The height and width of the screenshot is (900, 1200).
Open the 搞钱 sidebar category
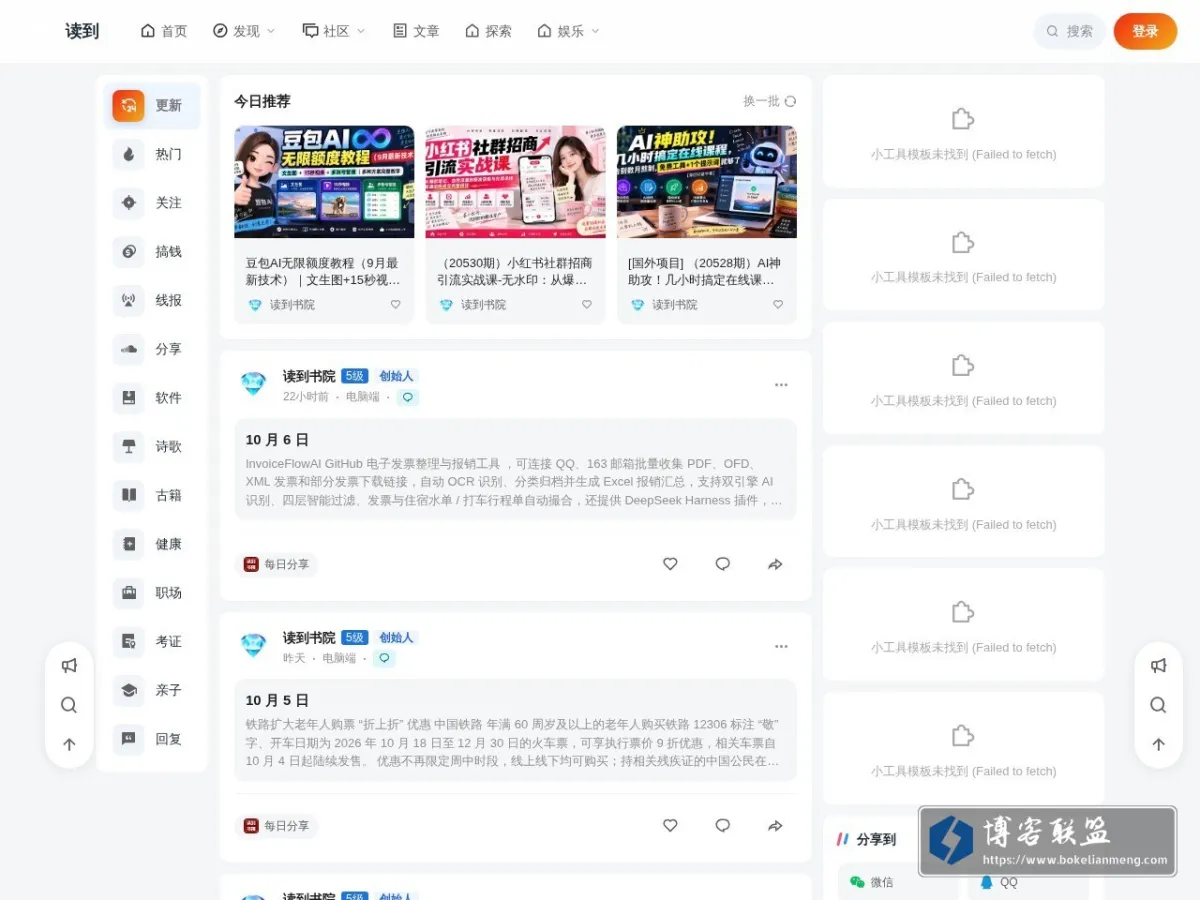point(152,252)
